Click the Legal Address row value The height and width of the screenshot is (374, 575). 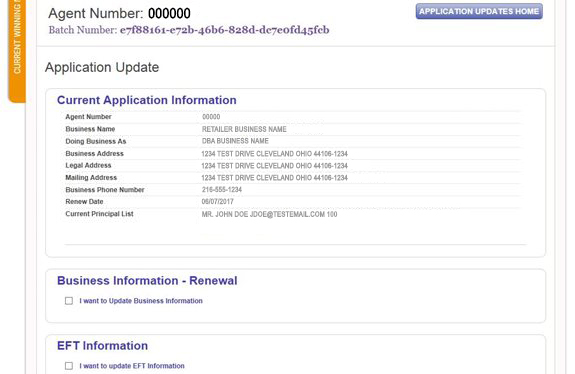point(274,166)
